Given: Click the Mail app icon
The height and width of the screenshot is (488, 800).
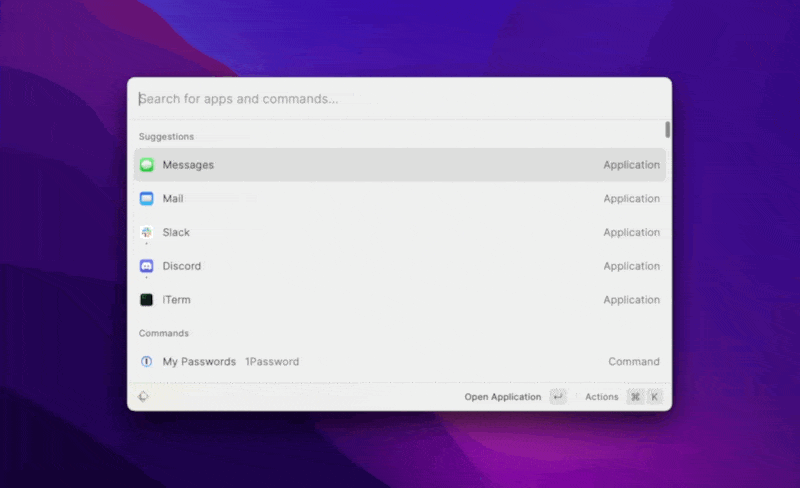Looking at the screenshot, I should click(x=146, y=199).
